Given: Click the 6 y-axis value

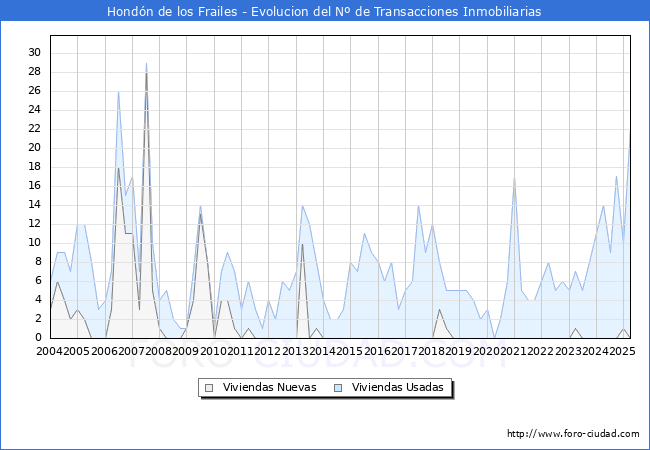Looking at the screenshot, I should 38,281.
